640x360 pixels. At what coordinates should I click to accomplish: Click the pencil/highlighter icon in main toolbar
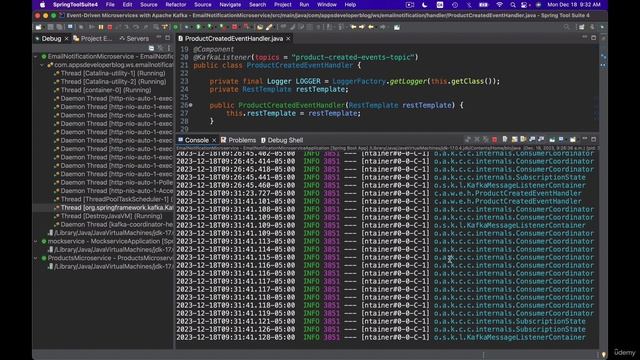pyautogui.click(x=269, y=27)
